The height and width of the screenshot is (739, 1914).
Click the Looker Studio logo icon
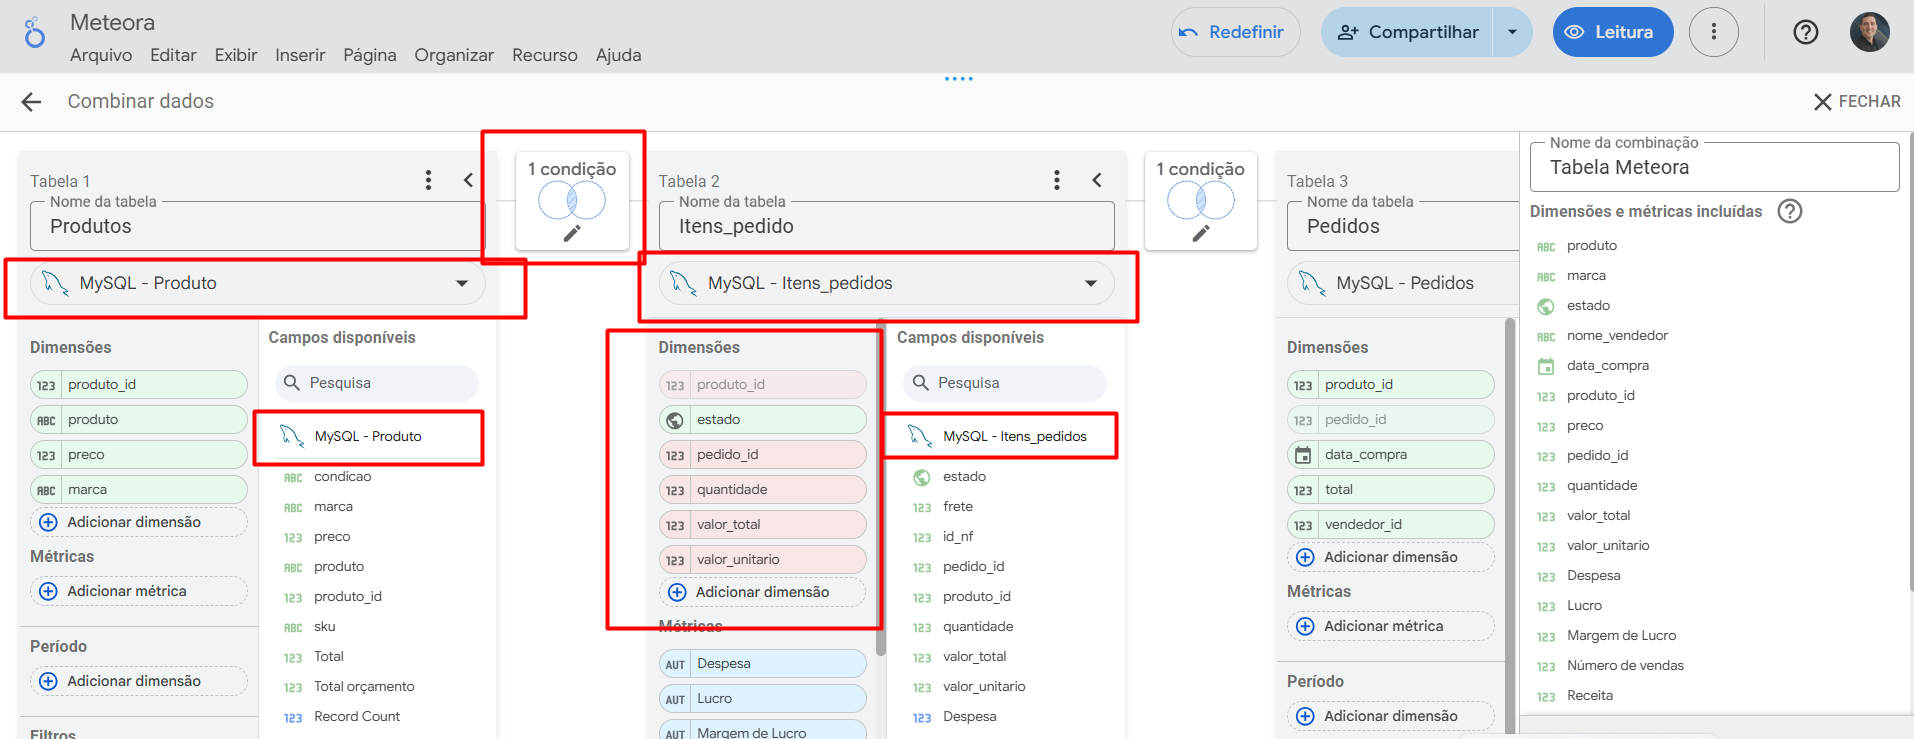tap(35, 33)
